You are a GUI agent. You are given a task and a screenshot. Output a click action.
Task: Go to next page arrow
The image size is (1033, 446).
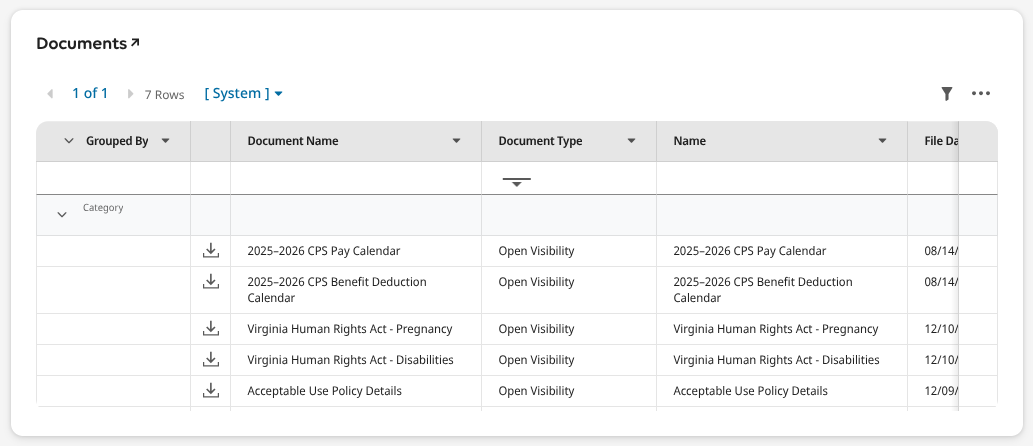click(130, 94)
